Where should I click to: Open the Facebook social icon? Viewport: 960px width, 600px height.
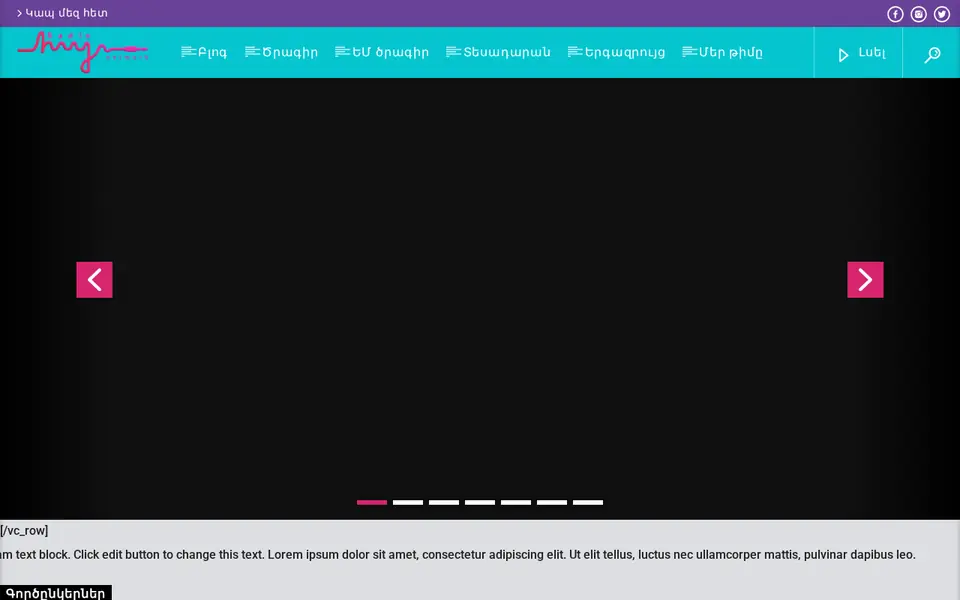pyautogui.click(x=895, y=14)
